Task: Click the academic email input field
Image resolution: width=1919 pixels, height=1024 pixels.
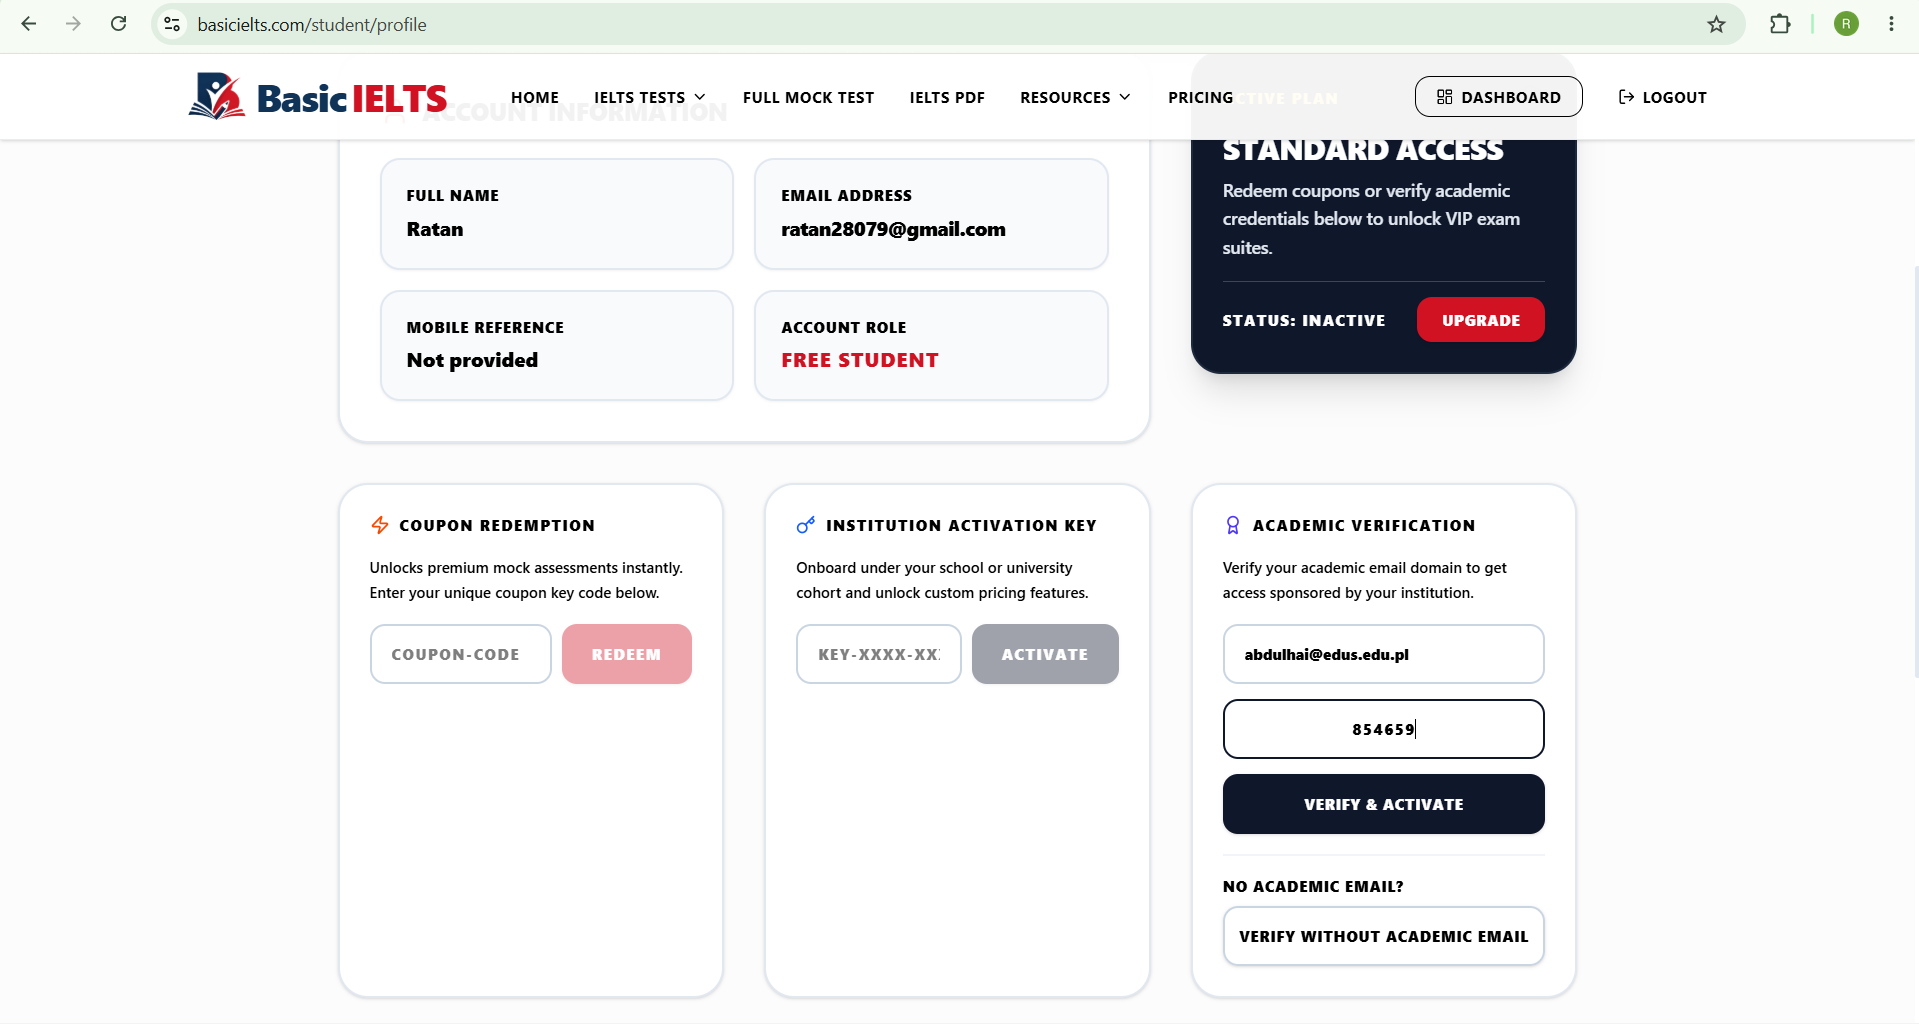Action: click(1383, 654)
